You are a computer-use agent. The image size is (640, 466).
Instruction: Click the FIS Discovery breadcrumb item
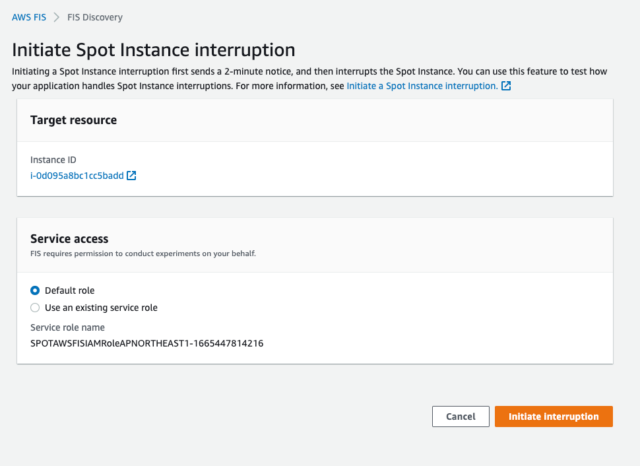tap(95, 17)
